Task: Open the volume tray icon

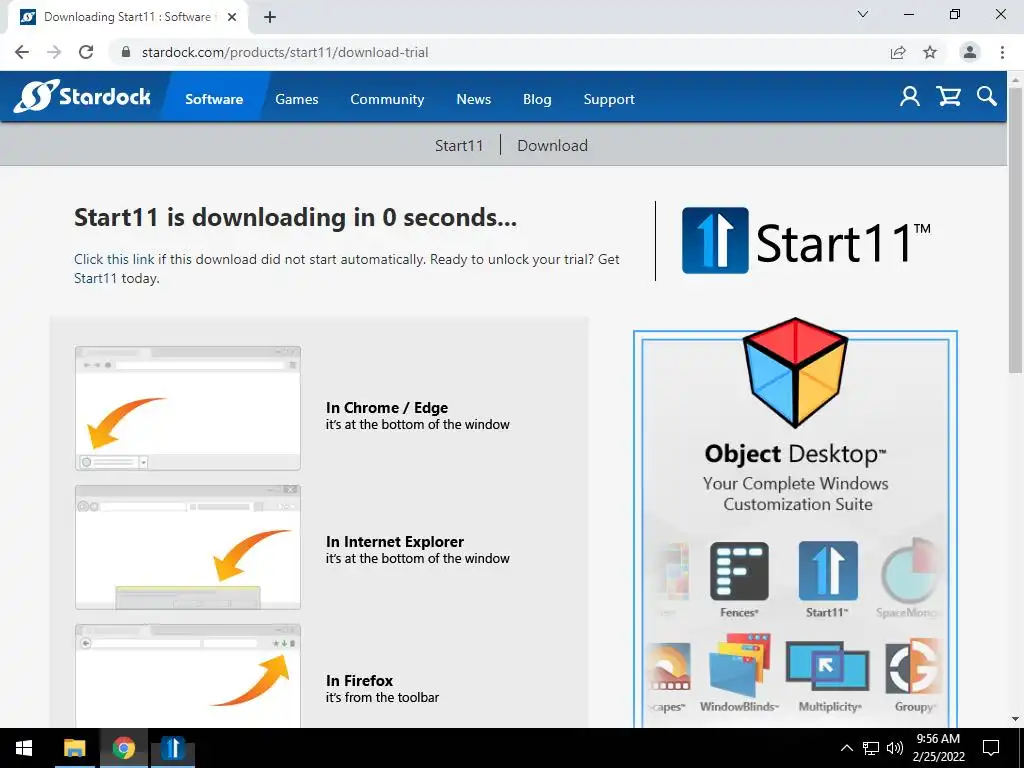Action: coord(895,748)
